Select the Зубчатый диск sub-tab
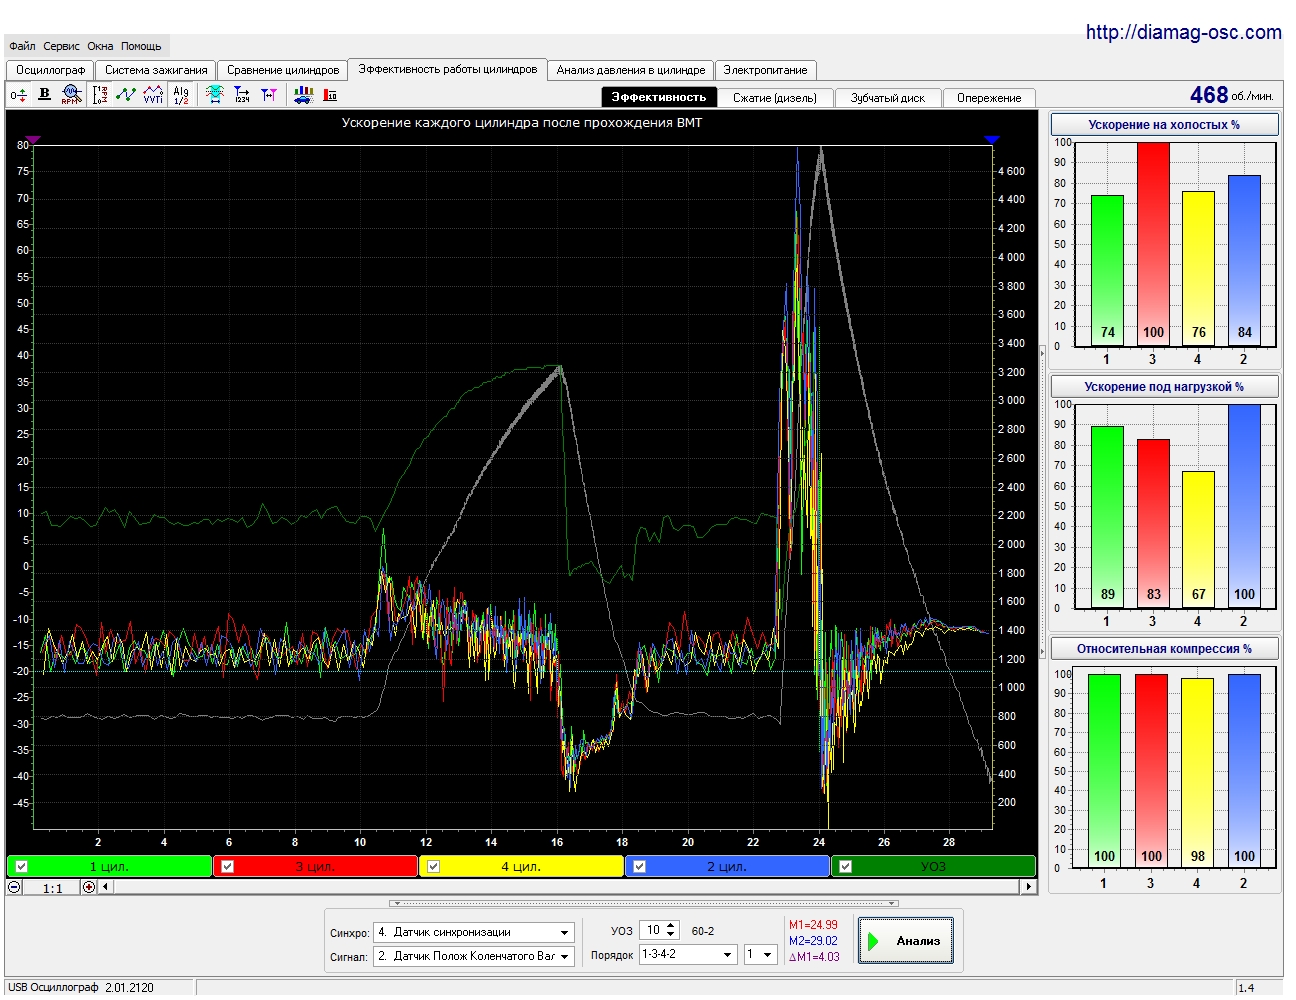The height and width of the screenshot is (1000, 1296). pyautogui.click(x=888, y=98)
